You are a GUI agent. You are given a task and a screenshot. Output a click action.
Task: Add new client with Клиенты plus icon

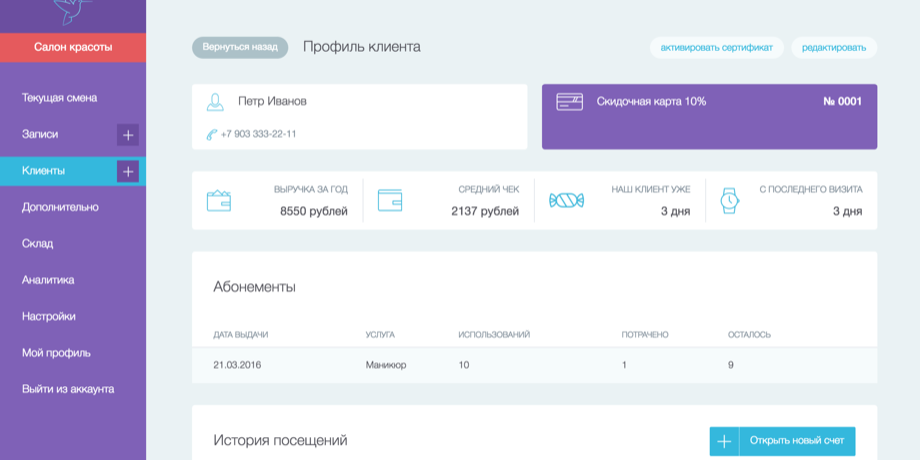[x=128, y=171]
